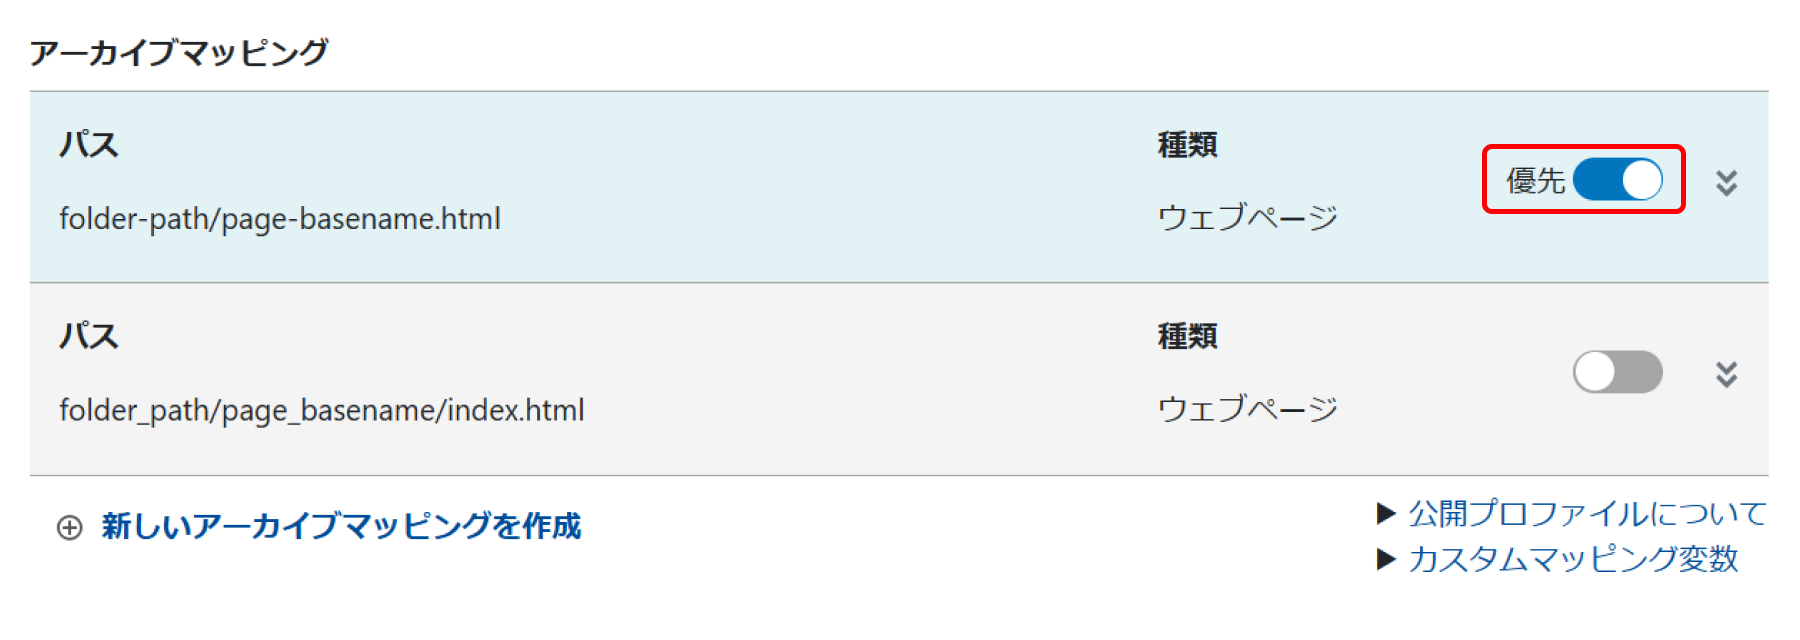Click the plus circle icon
Viewport: 1800px width, 640px height.
(x=70, y=527)
